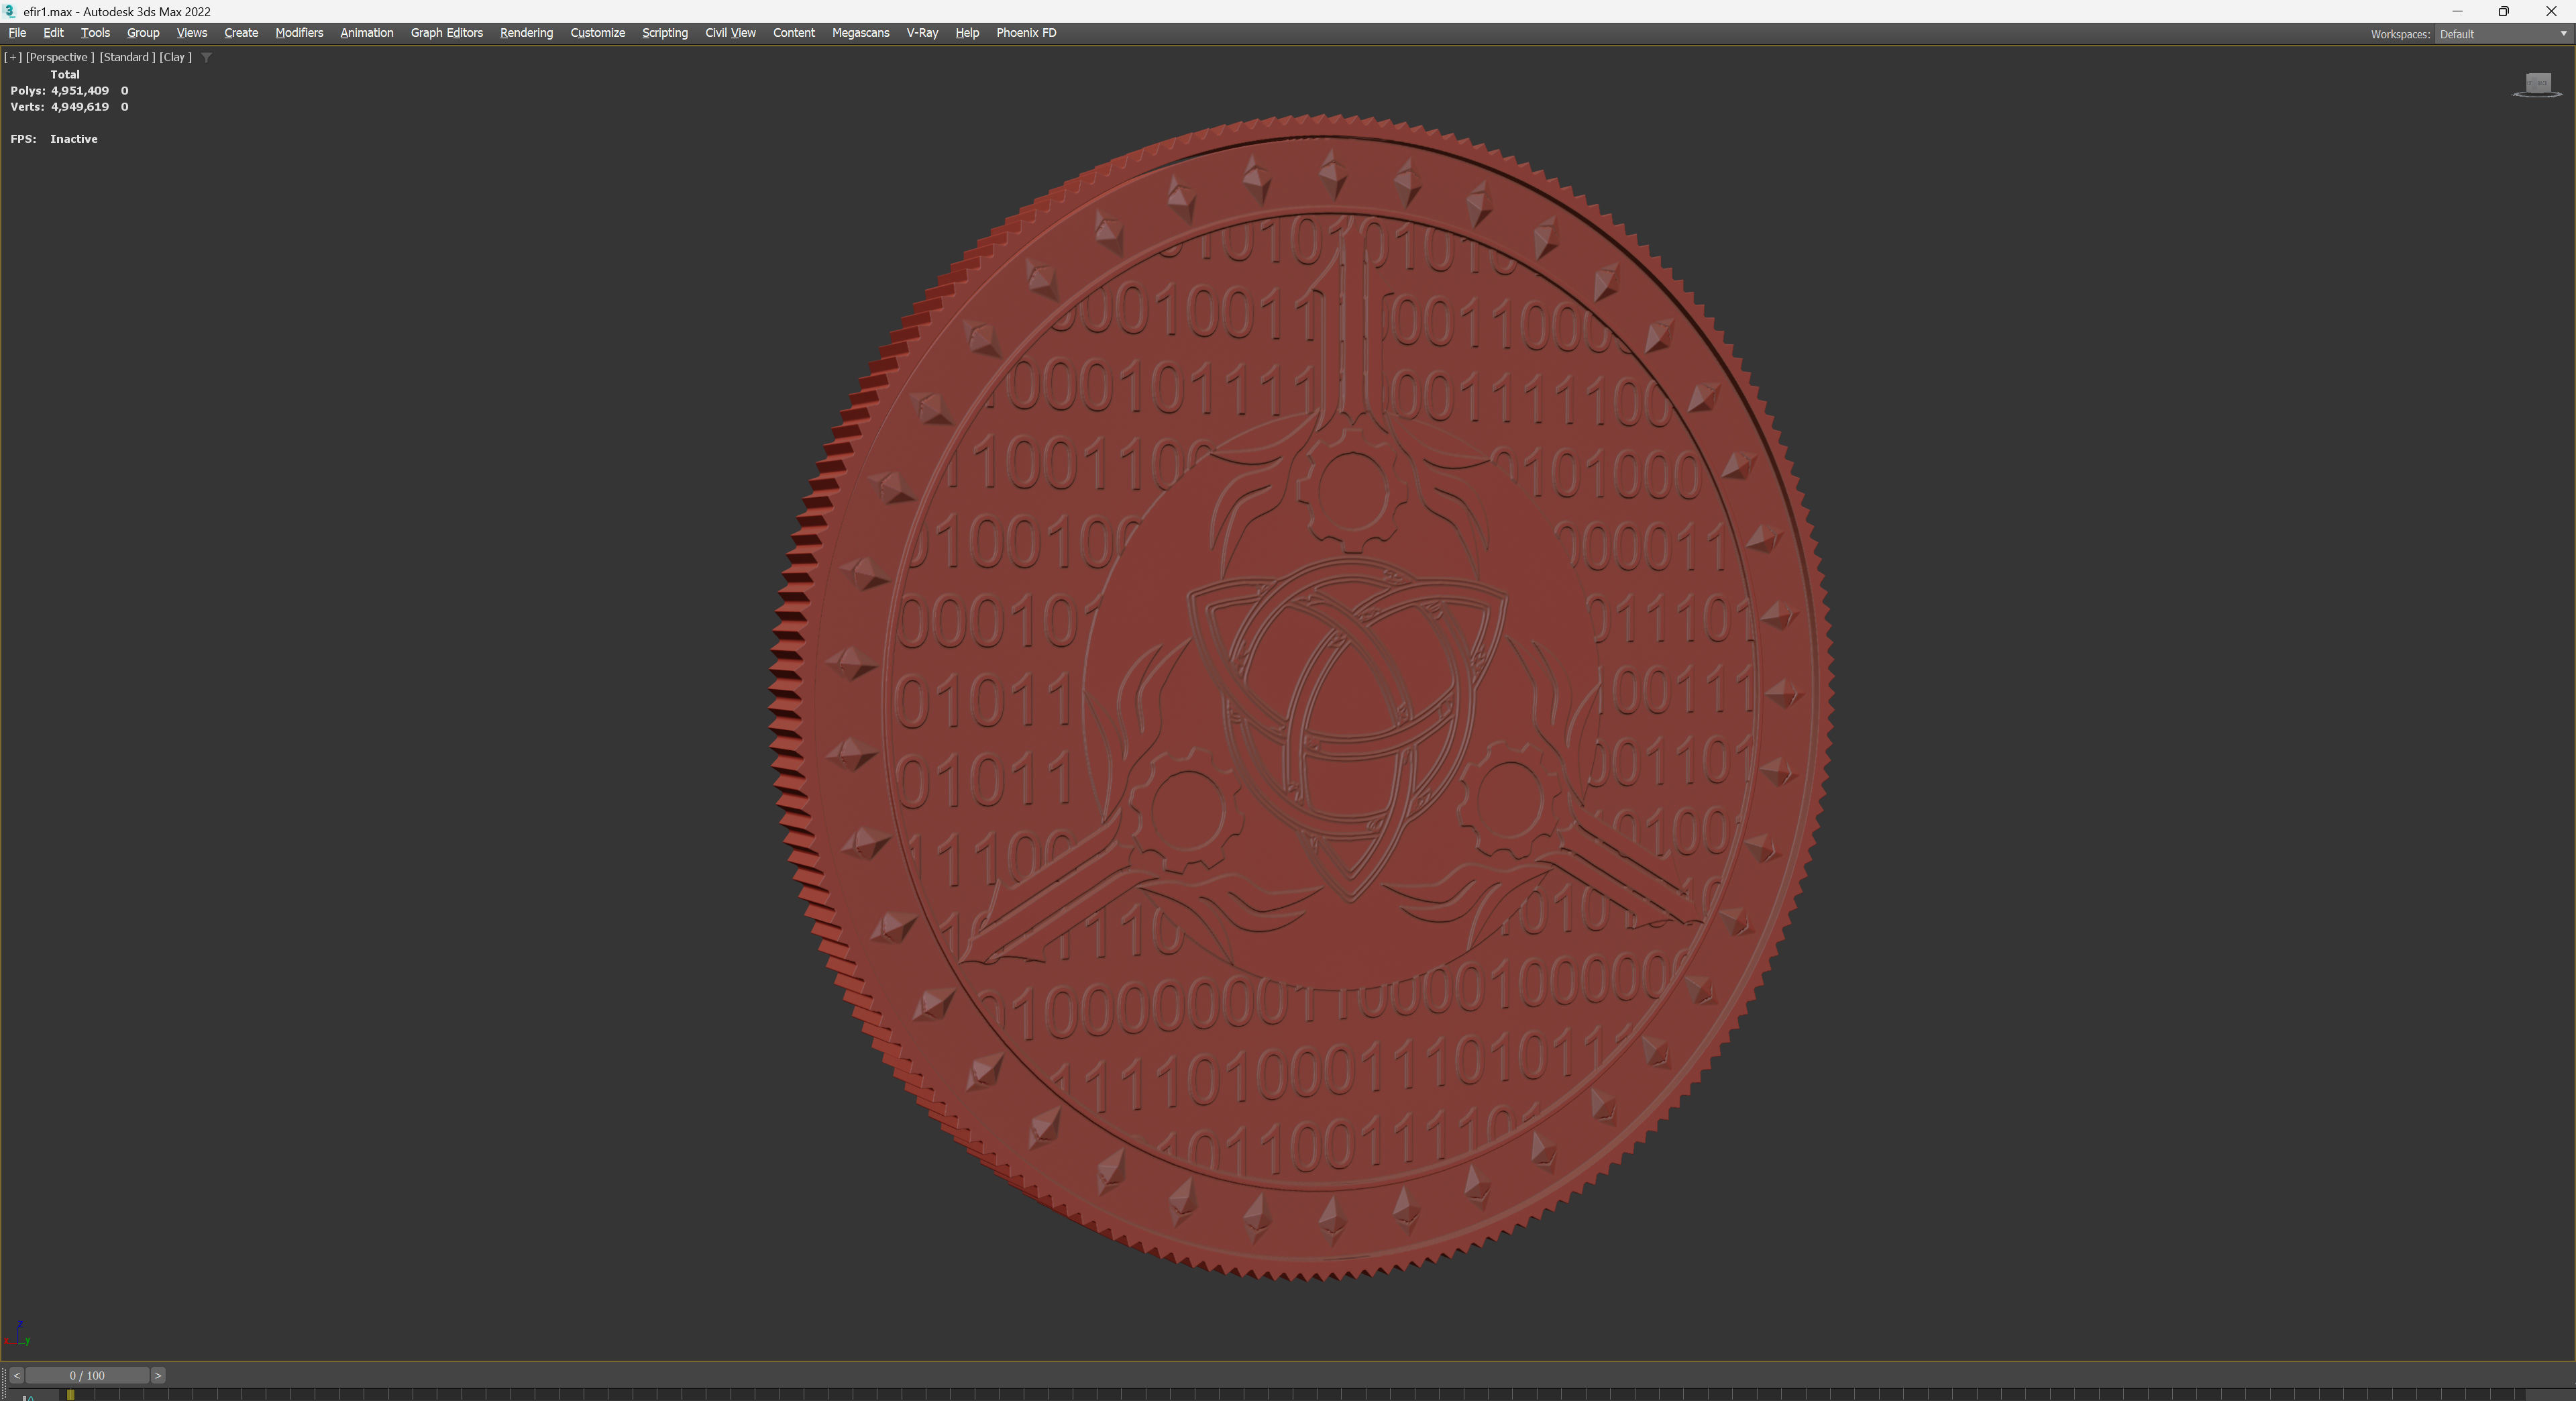Viewport: 2576px width, 1401px height.
Task: Open the Megascans menu
Action: 860,33
